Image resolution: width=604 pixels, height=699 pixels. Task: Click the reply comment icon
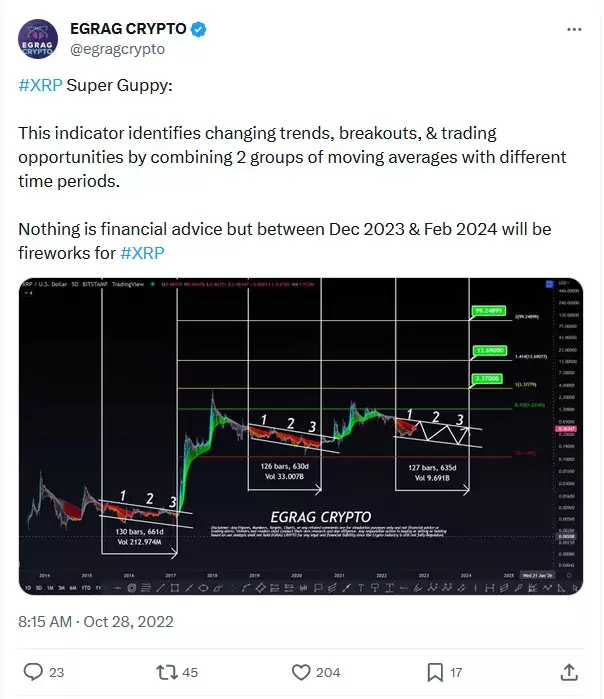click(x=33, y=672)
